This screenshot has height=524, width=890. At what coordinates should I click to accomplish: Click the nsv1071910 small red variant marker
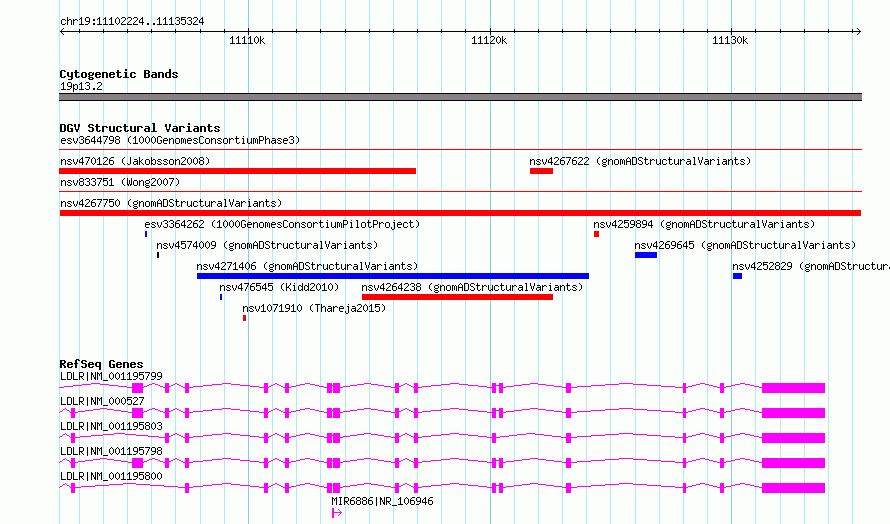245,318
